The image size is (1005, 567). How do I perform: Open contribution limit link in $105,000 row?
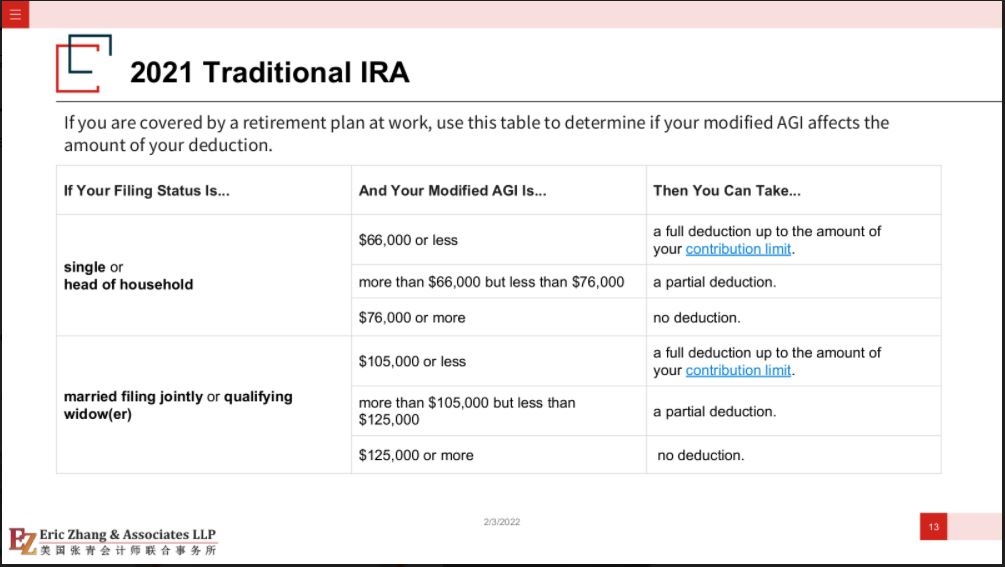pyautogui.click(x=738, y=370)
